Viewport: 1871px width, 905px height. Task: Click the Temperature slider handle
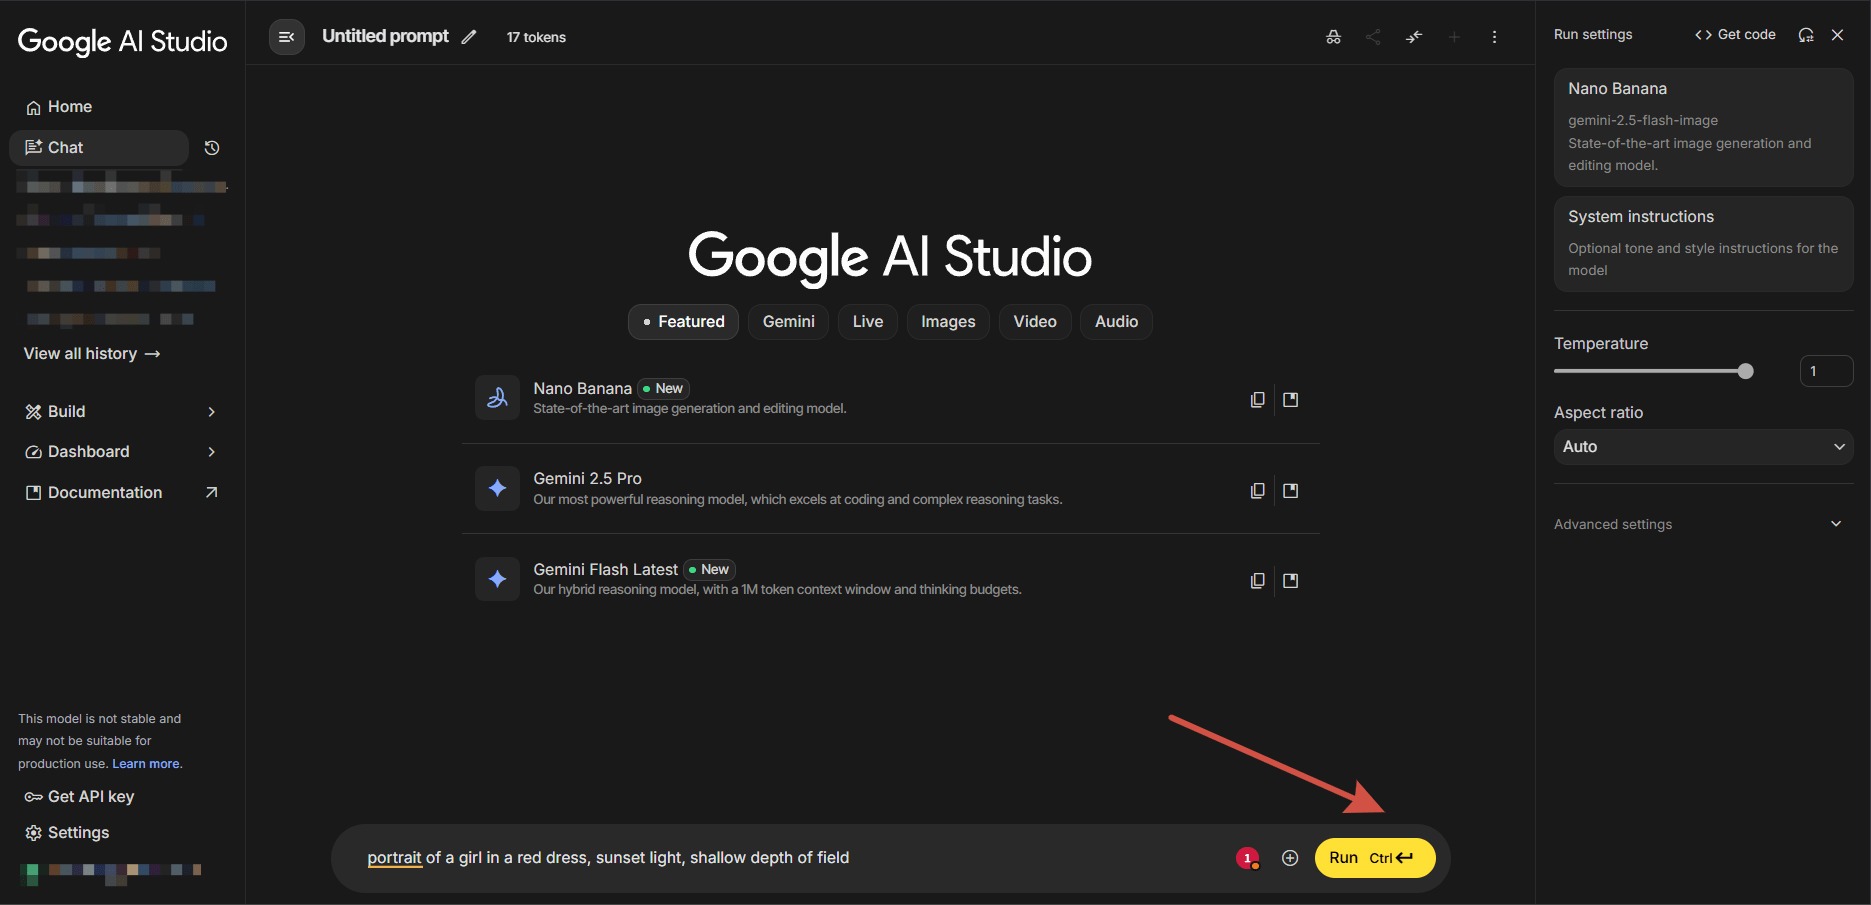pos(1746,371)
